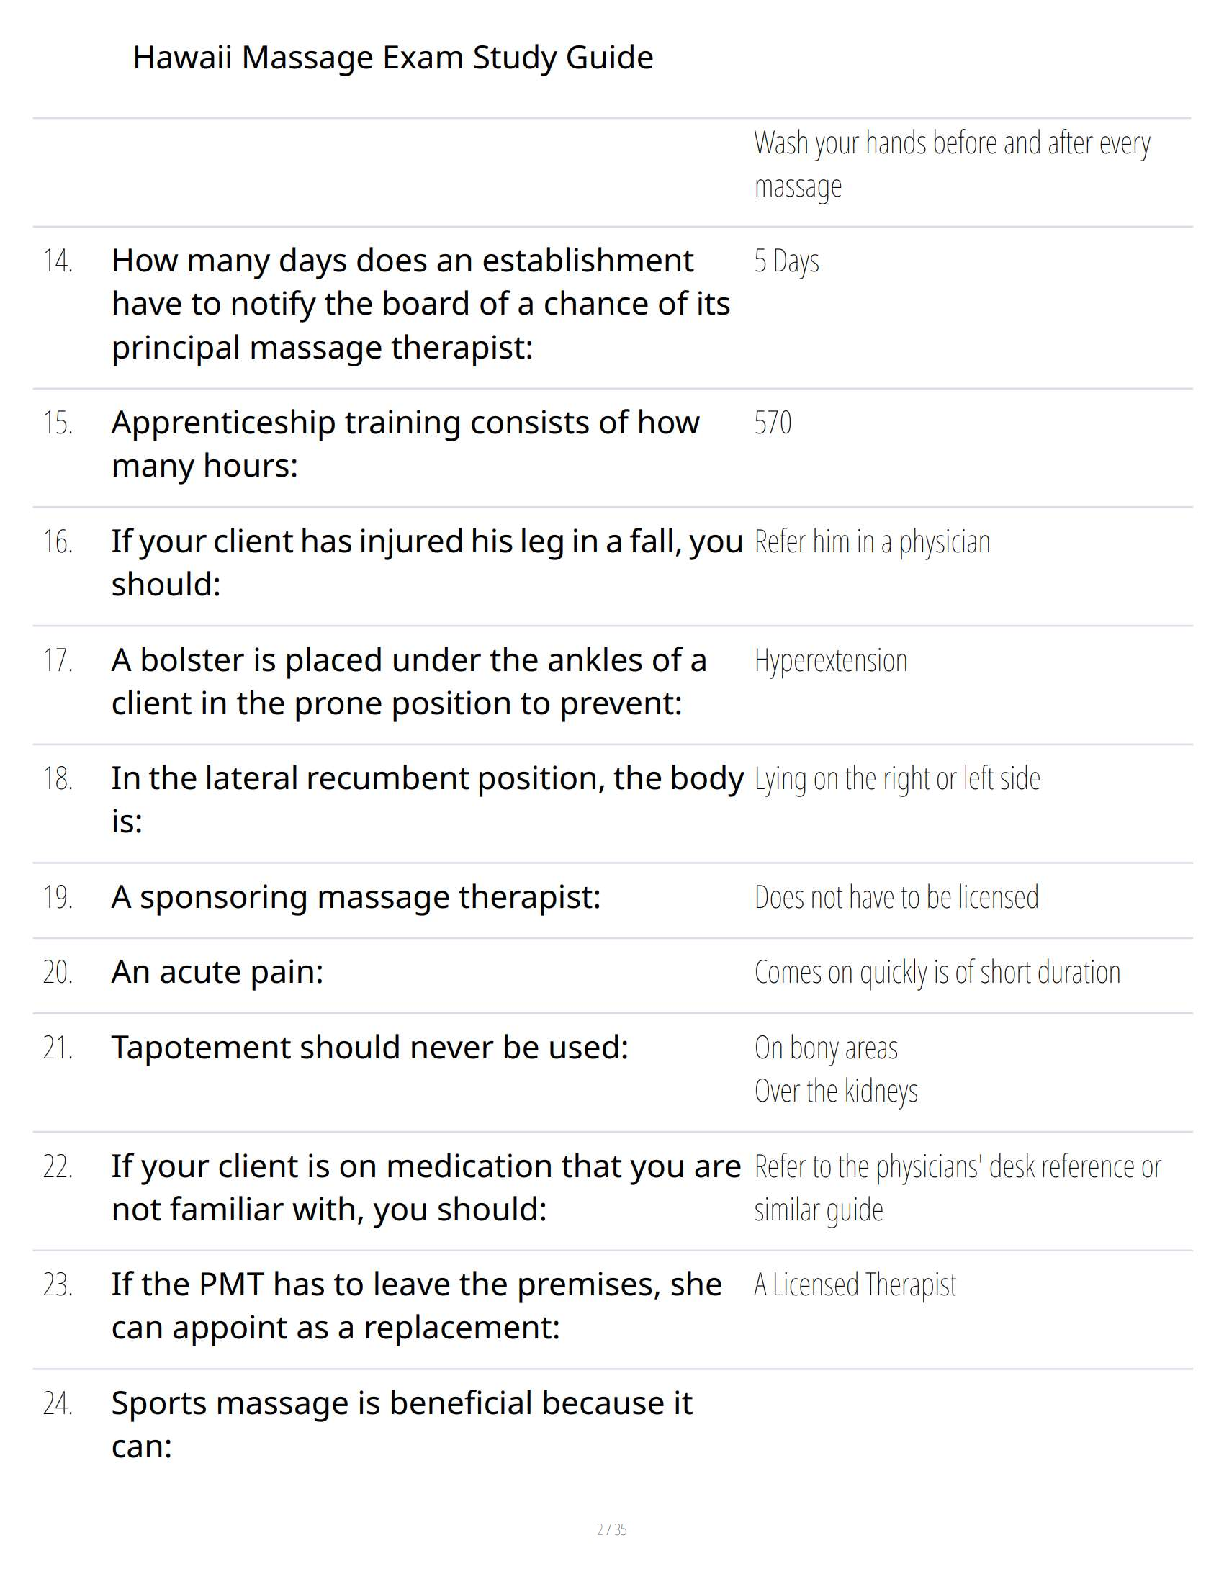This screenshot has height=1584, width=1224.
Task: Click the 'Hyperextension' answer
Action: 830,661
